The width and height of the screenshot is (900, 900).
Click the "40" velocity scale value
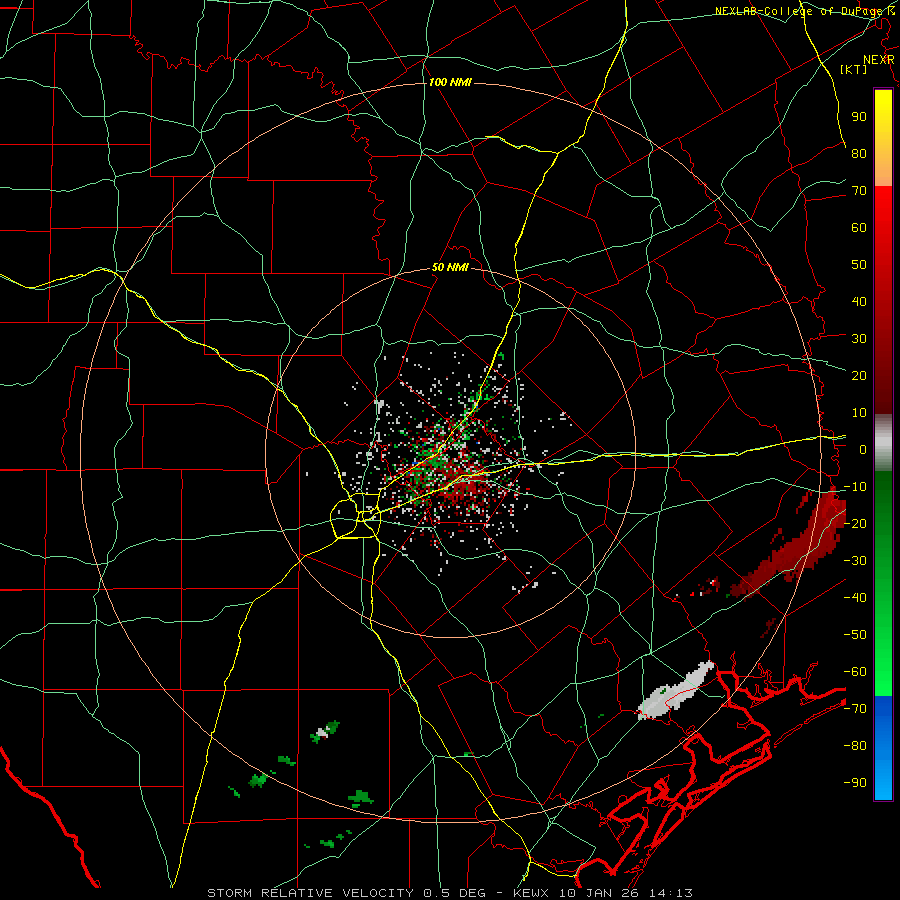[x=859, y=301]
